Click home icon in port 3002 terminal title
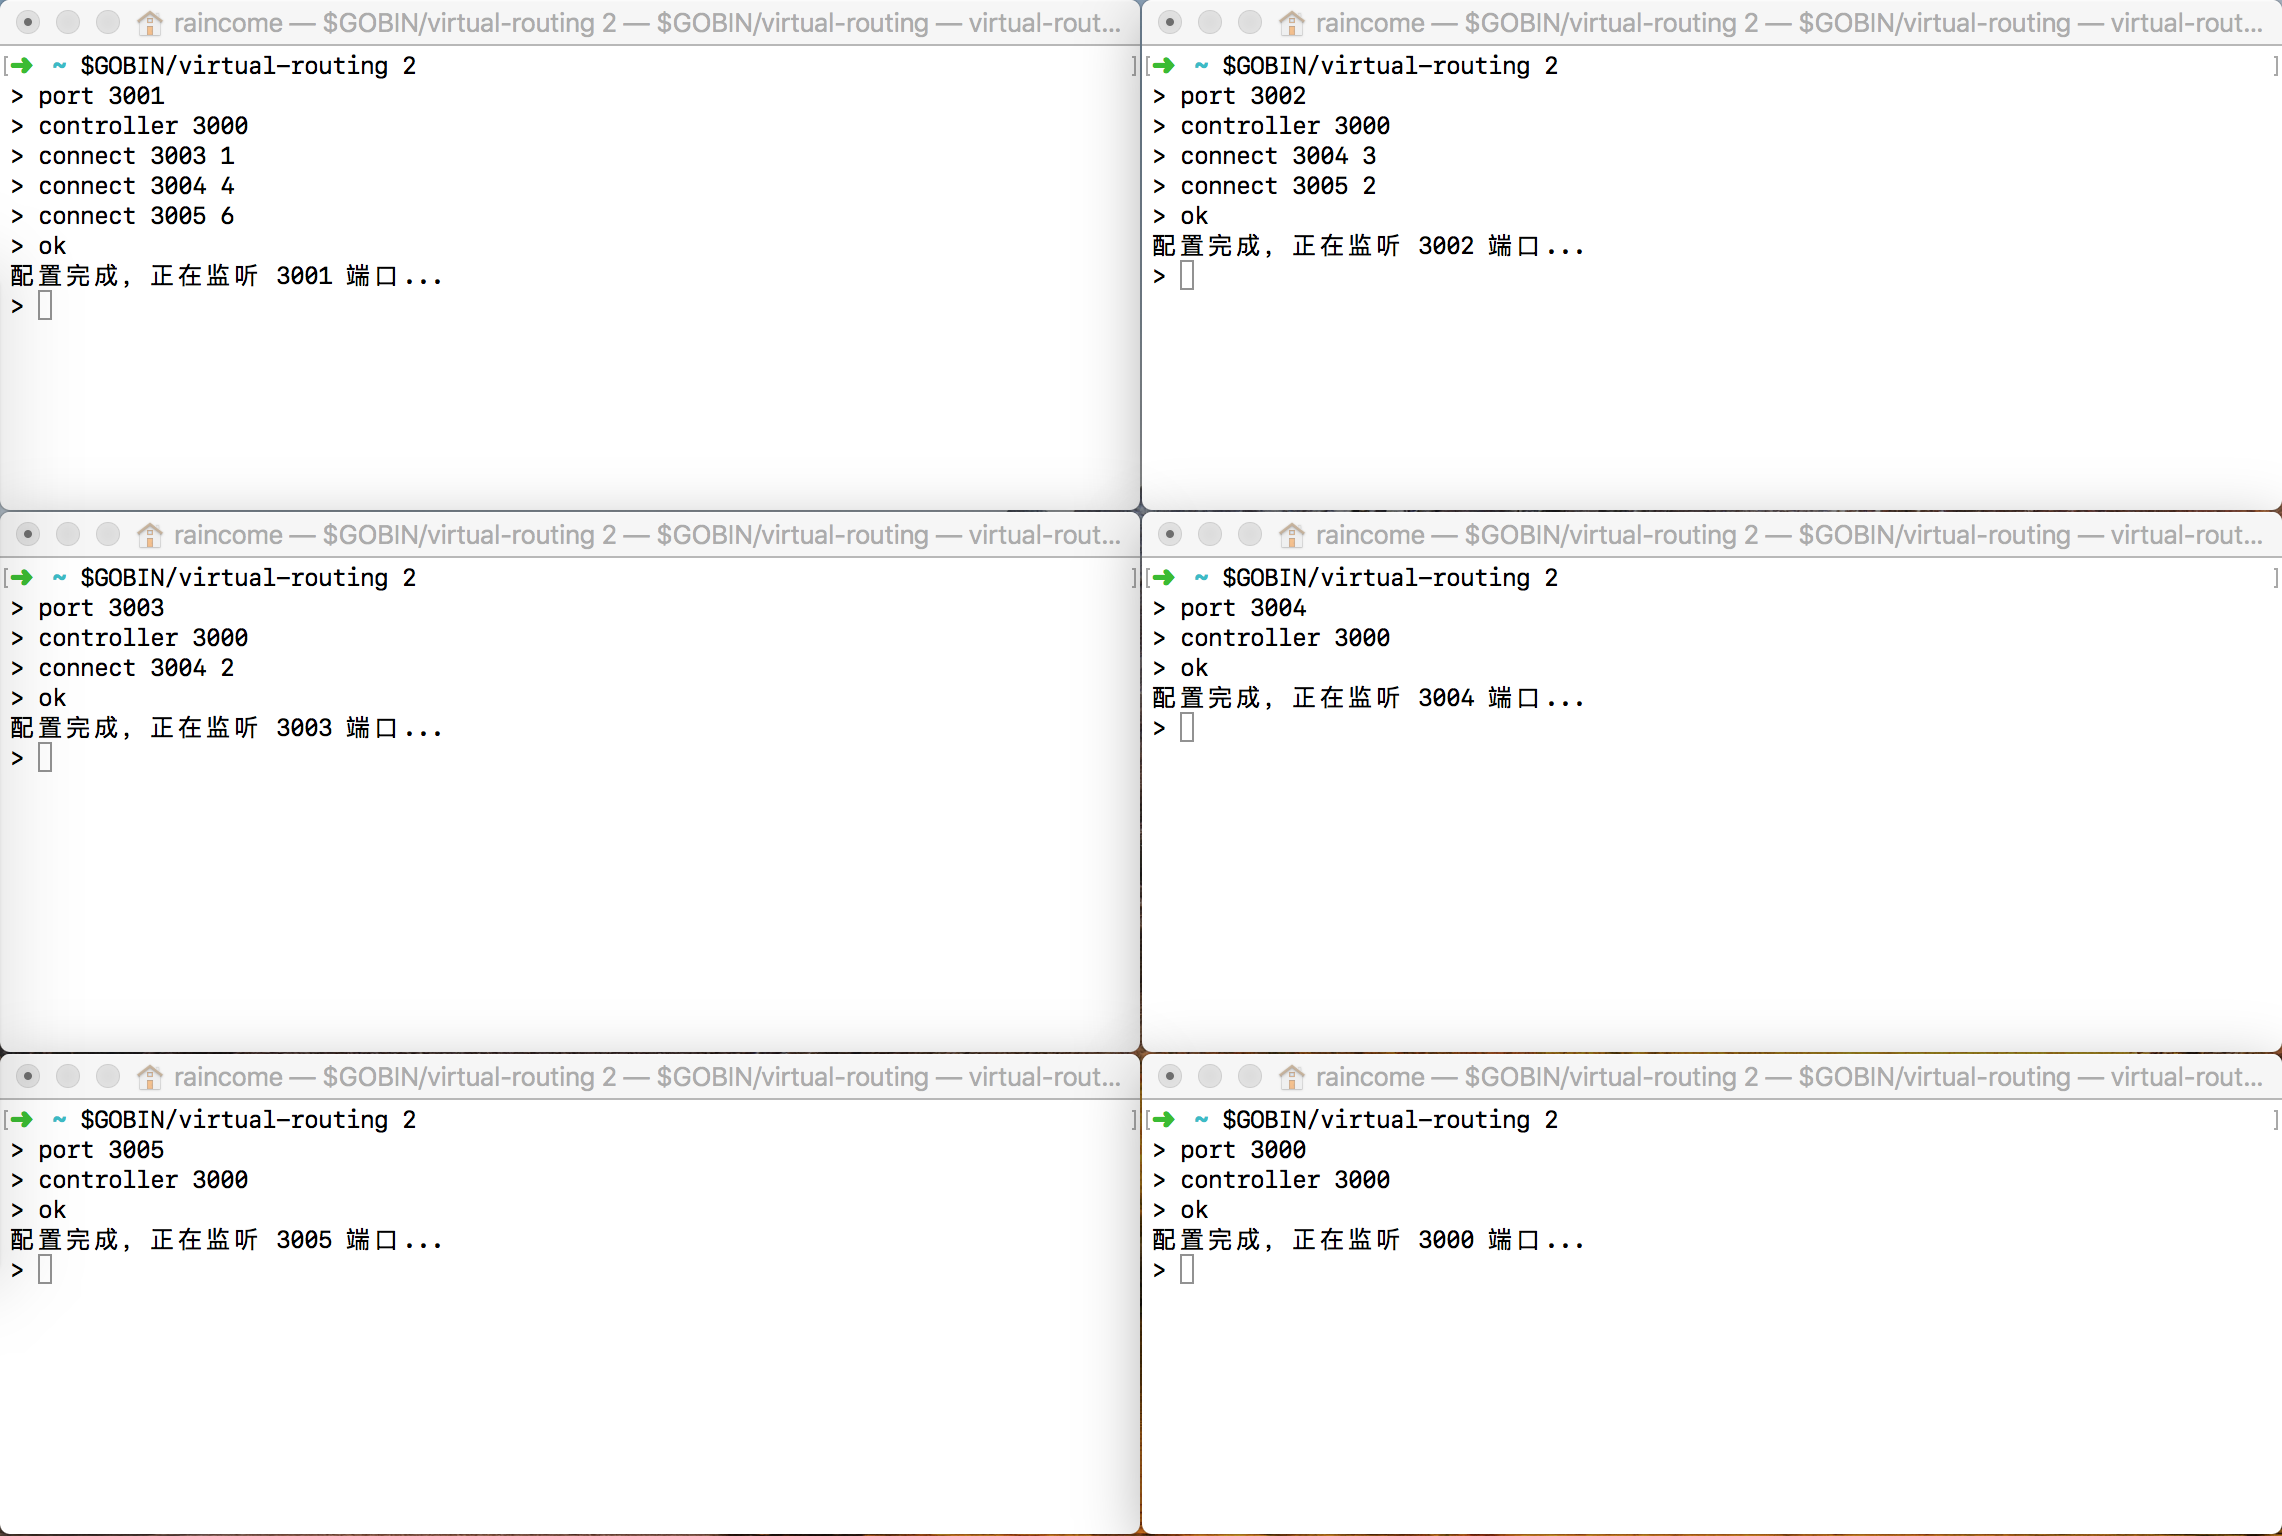 pyautogui.click(x=1292, y=22)
